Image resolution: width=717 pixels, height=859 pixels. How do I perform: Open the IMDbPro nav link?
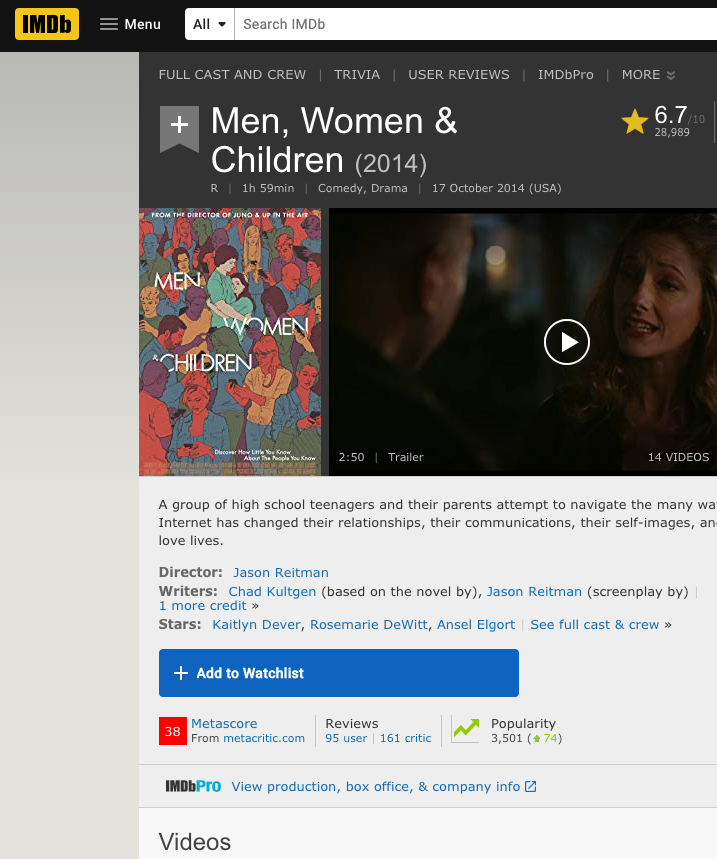565,75
